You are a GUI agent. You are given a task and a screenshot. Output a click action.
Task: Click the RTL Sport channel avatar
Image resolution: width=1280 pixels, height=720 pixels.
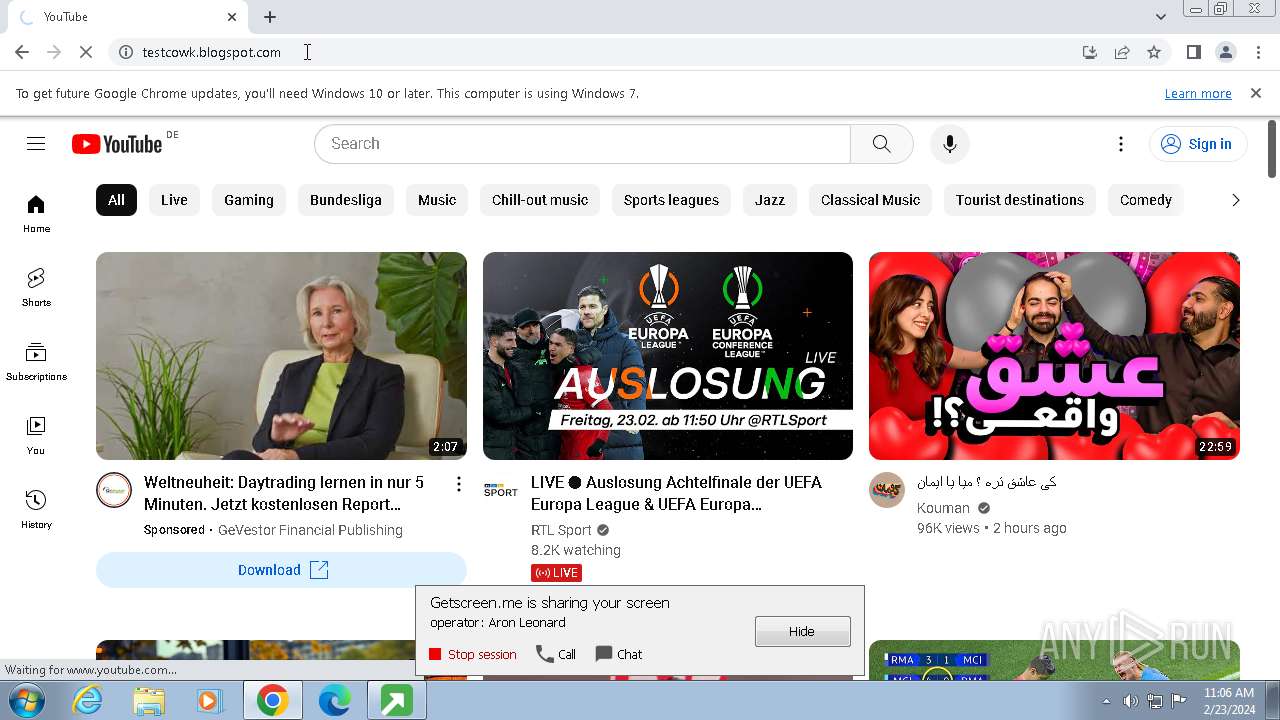pyautogui.click(x=500, y=490)
